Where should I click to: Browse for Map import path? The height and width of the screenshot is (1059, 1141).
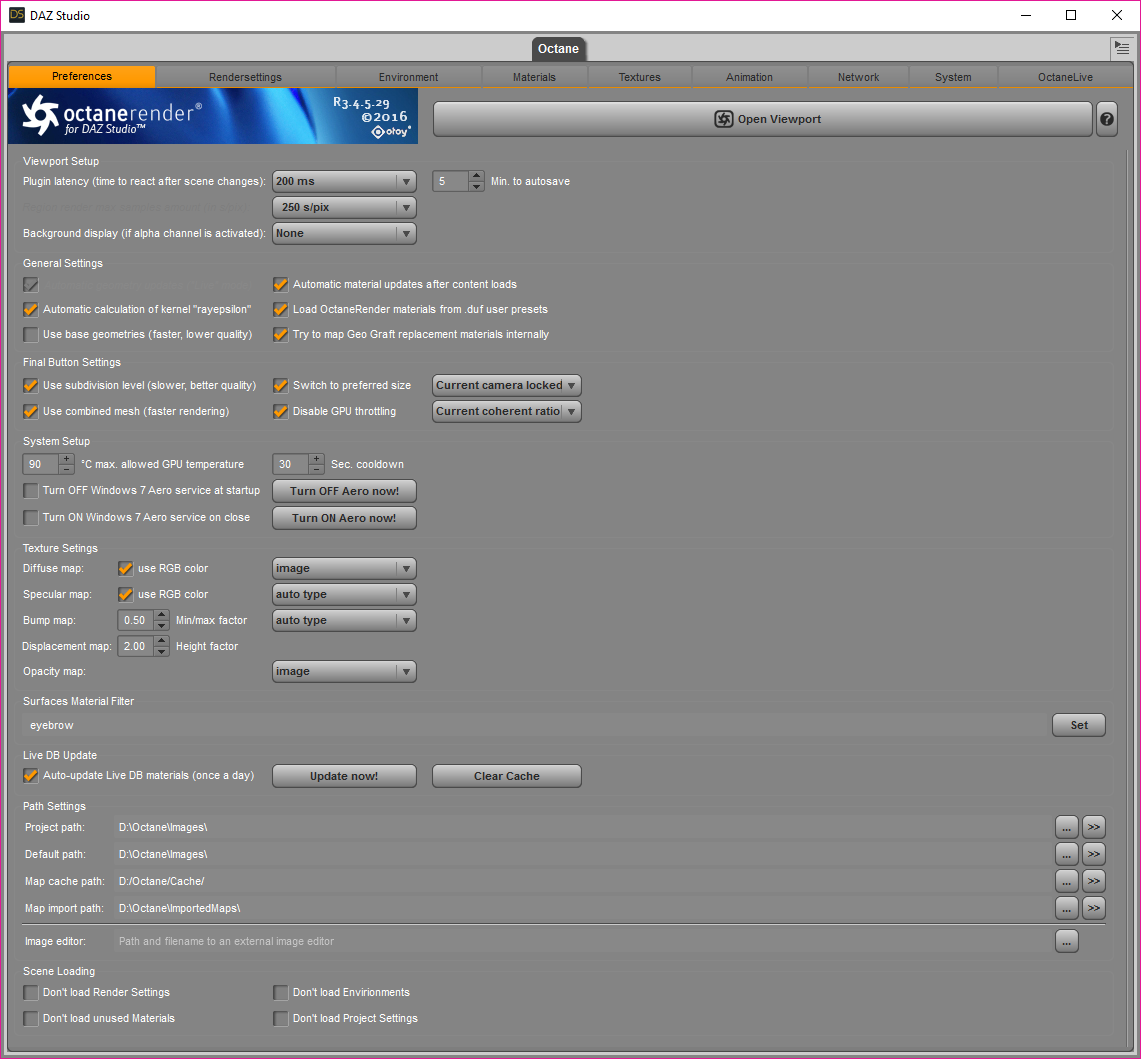[1066, 908]
